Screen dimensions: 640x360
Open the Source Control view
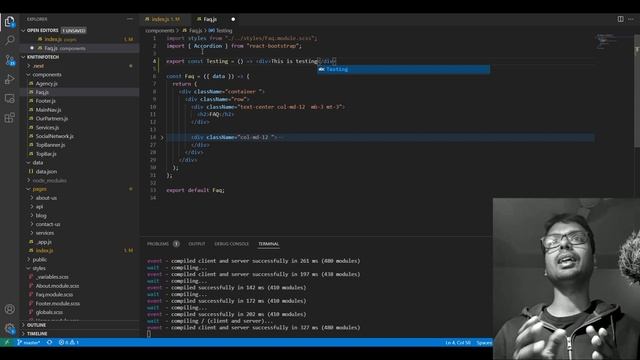(x=9, y=60)
